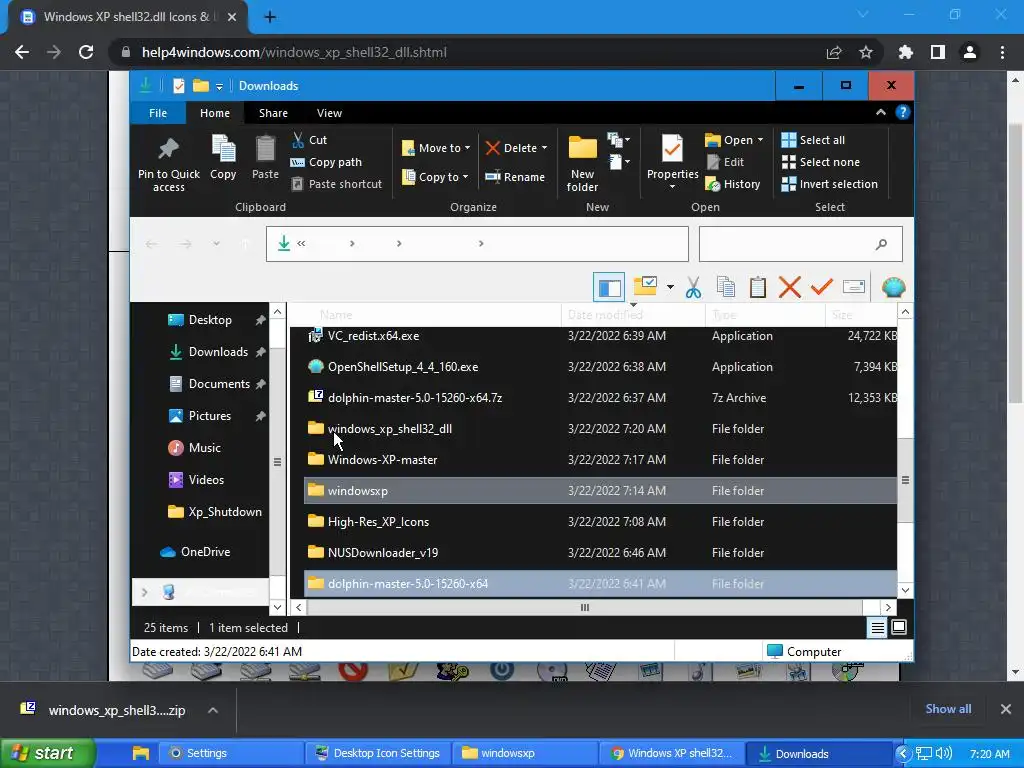This screenshot has height=768, width=1024.
Task: Click inside the Explorer search box
Action: [x=801, y=244]
